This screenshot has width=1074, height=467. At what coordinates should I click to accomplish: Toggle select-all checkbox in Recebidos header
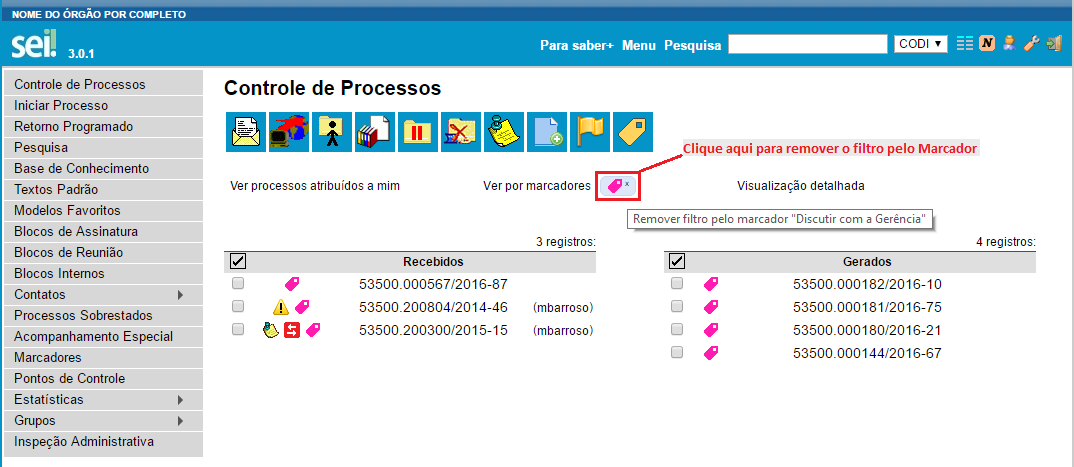click(x=238, y=261)
